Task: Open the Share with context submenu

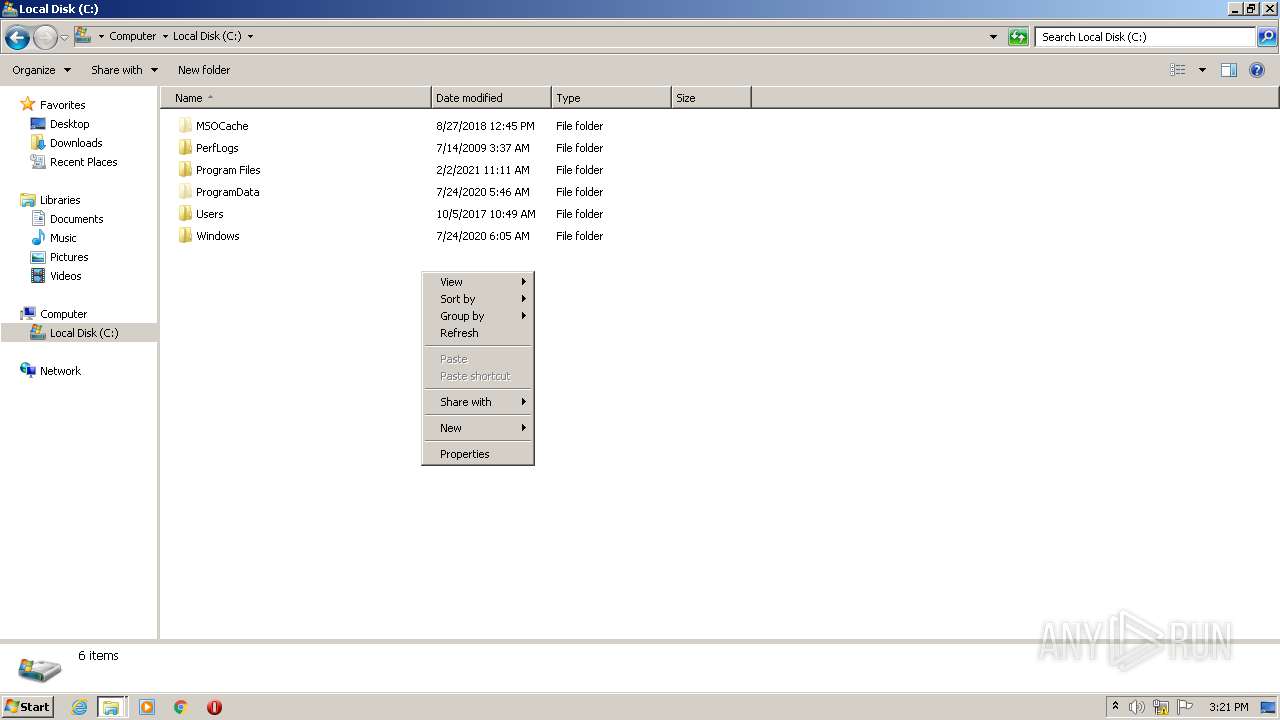Action: (x=478, y=402)
